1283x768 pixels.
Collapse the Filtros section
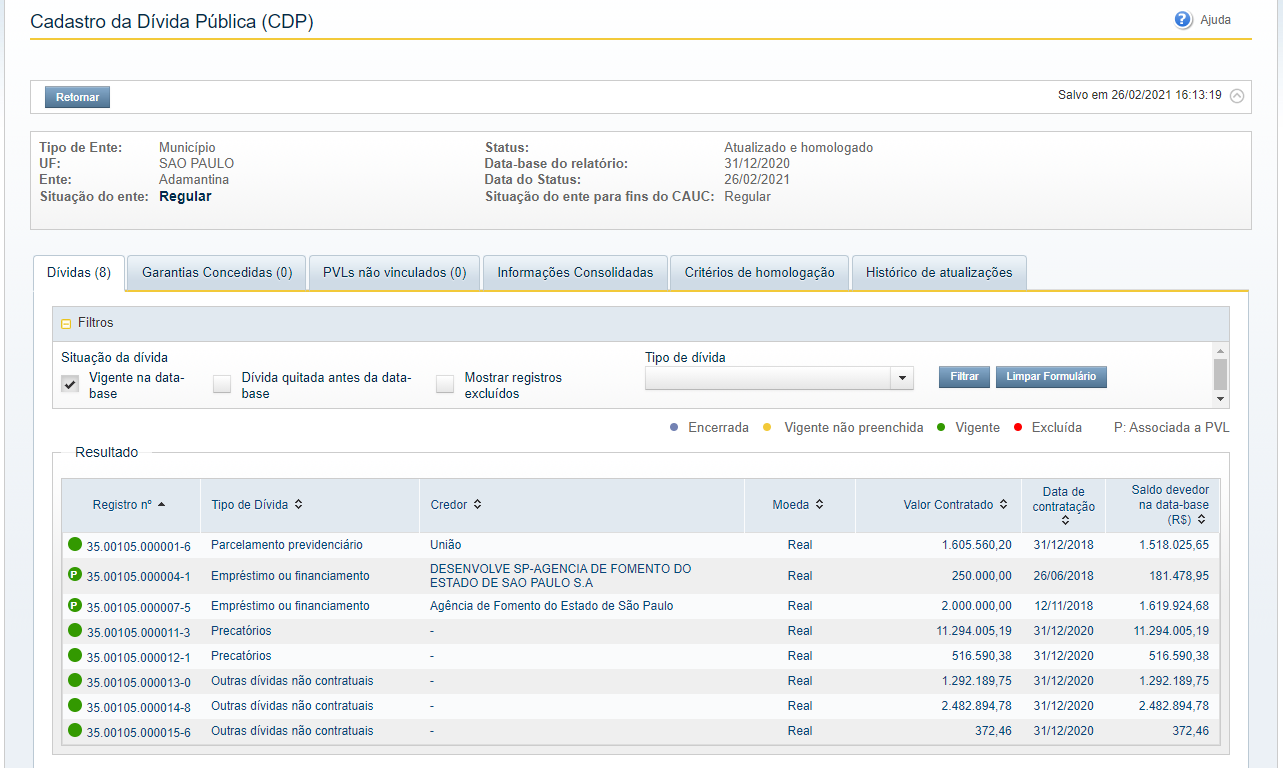pyautogui.click(x=66, y=324)
